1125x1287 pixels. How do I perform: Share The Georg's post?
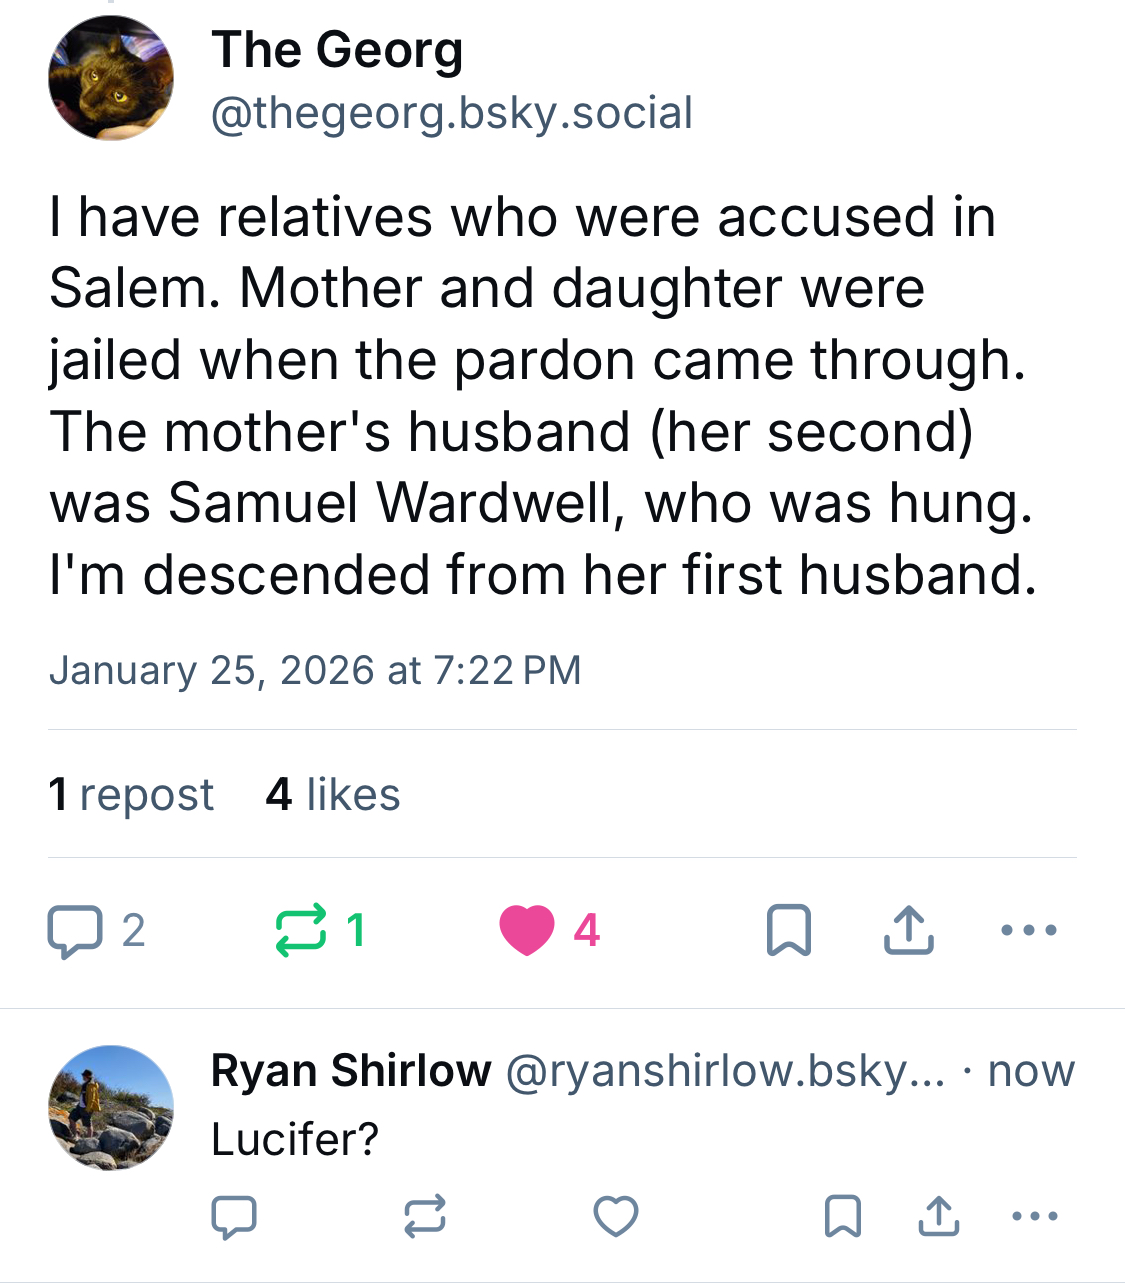[x=908, y=931]
